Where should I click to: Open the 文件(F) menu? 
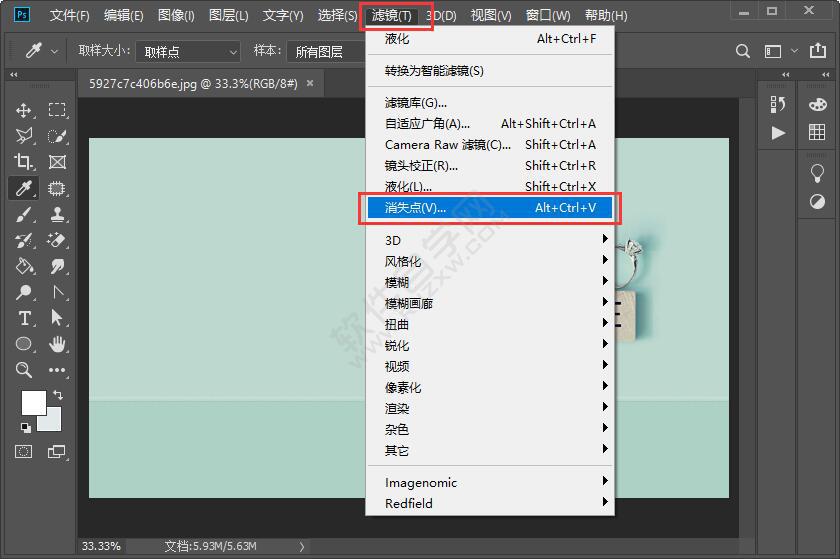pos(69,15)
